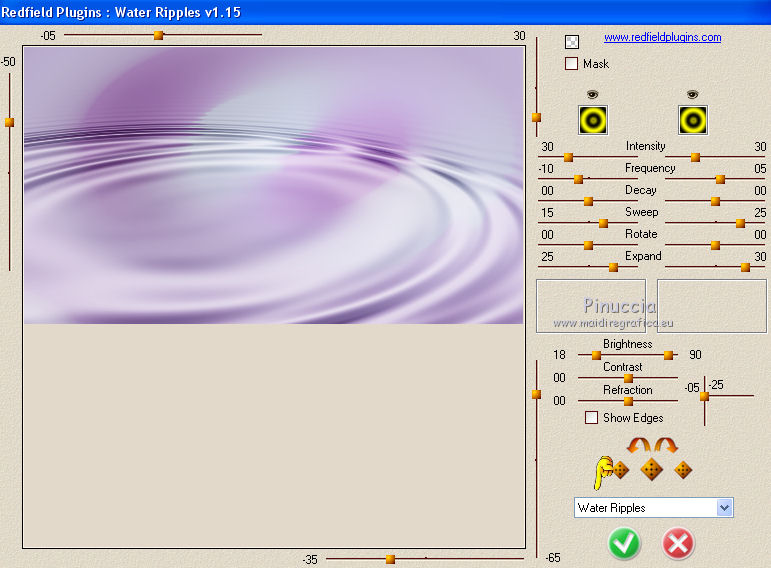Click the empty right texture preview box
The image size is (771, 568).
click(x=712, y=306)
